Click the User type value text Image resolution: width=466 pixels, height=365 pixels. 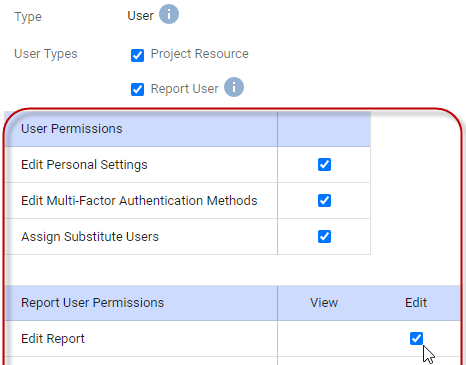click(x=140, y=16)
